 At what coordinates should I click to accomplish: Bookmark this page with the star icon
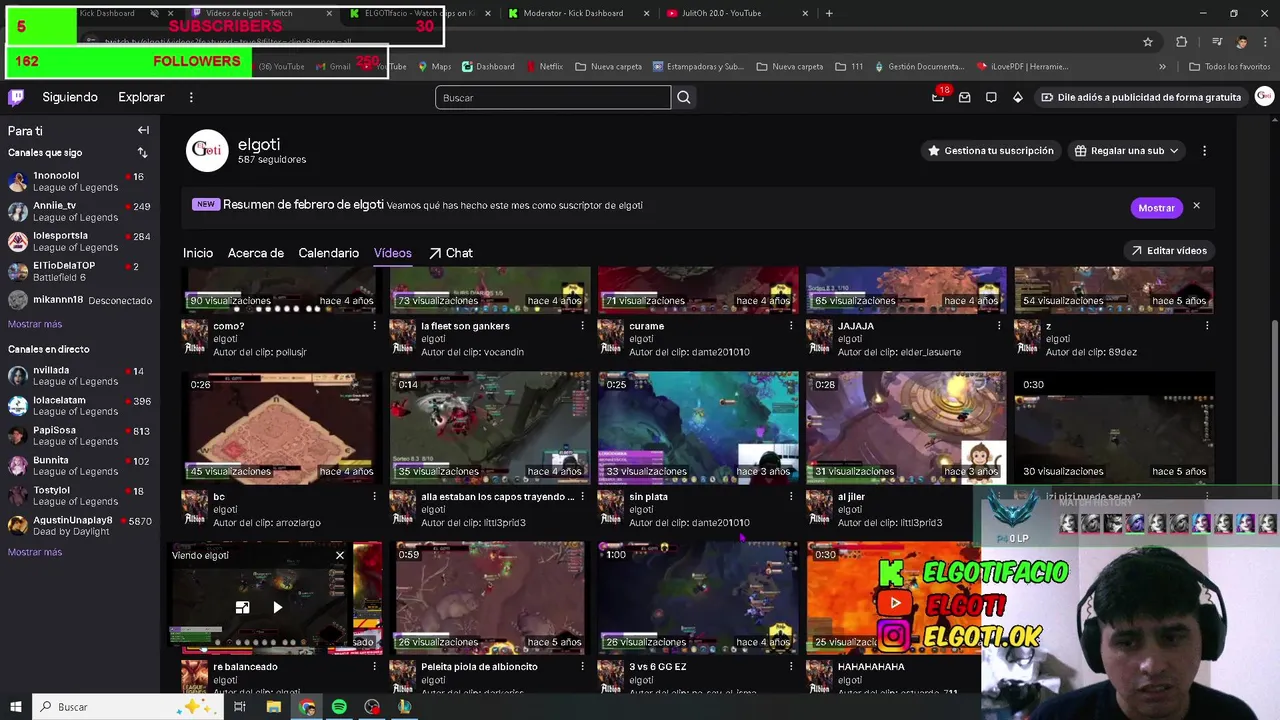click(x=1148, y=42)
